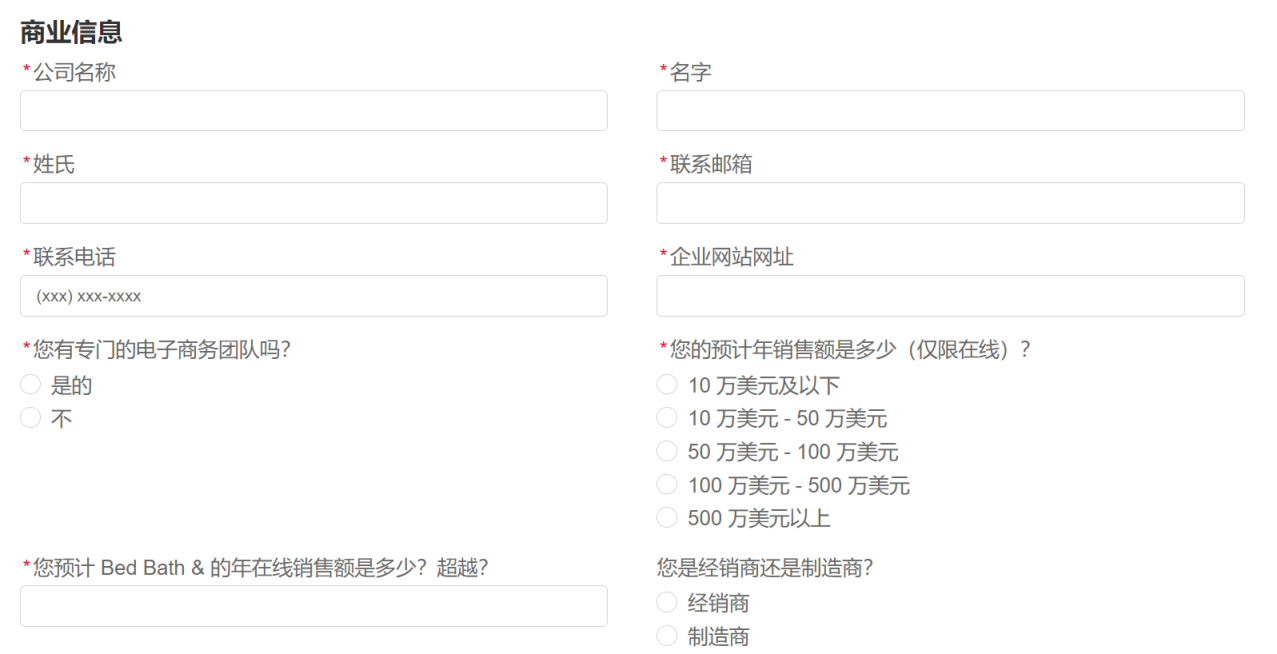Focus the 企业网站网址 input box
Viewport: 1277px width, 654px height.
pos(949,296)
